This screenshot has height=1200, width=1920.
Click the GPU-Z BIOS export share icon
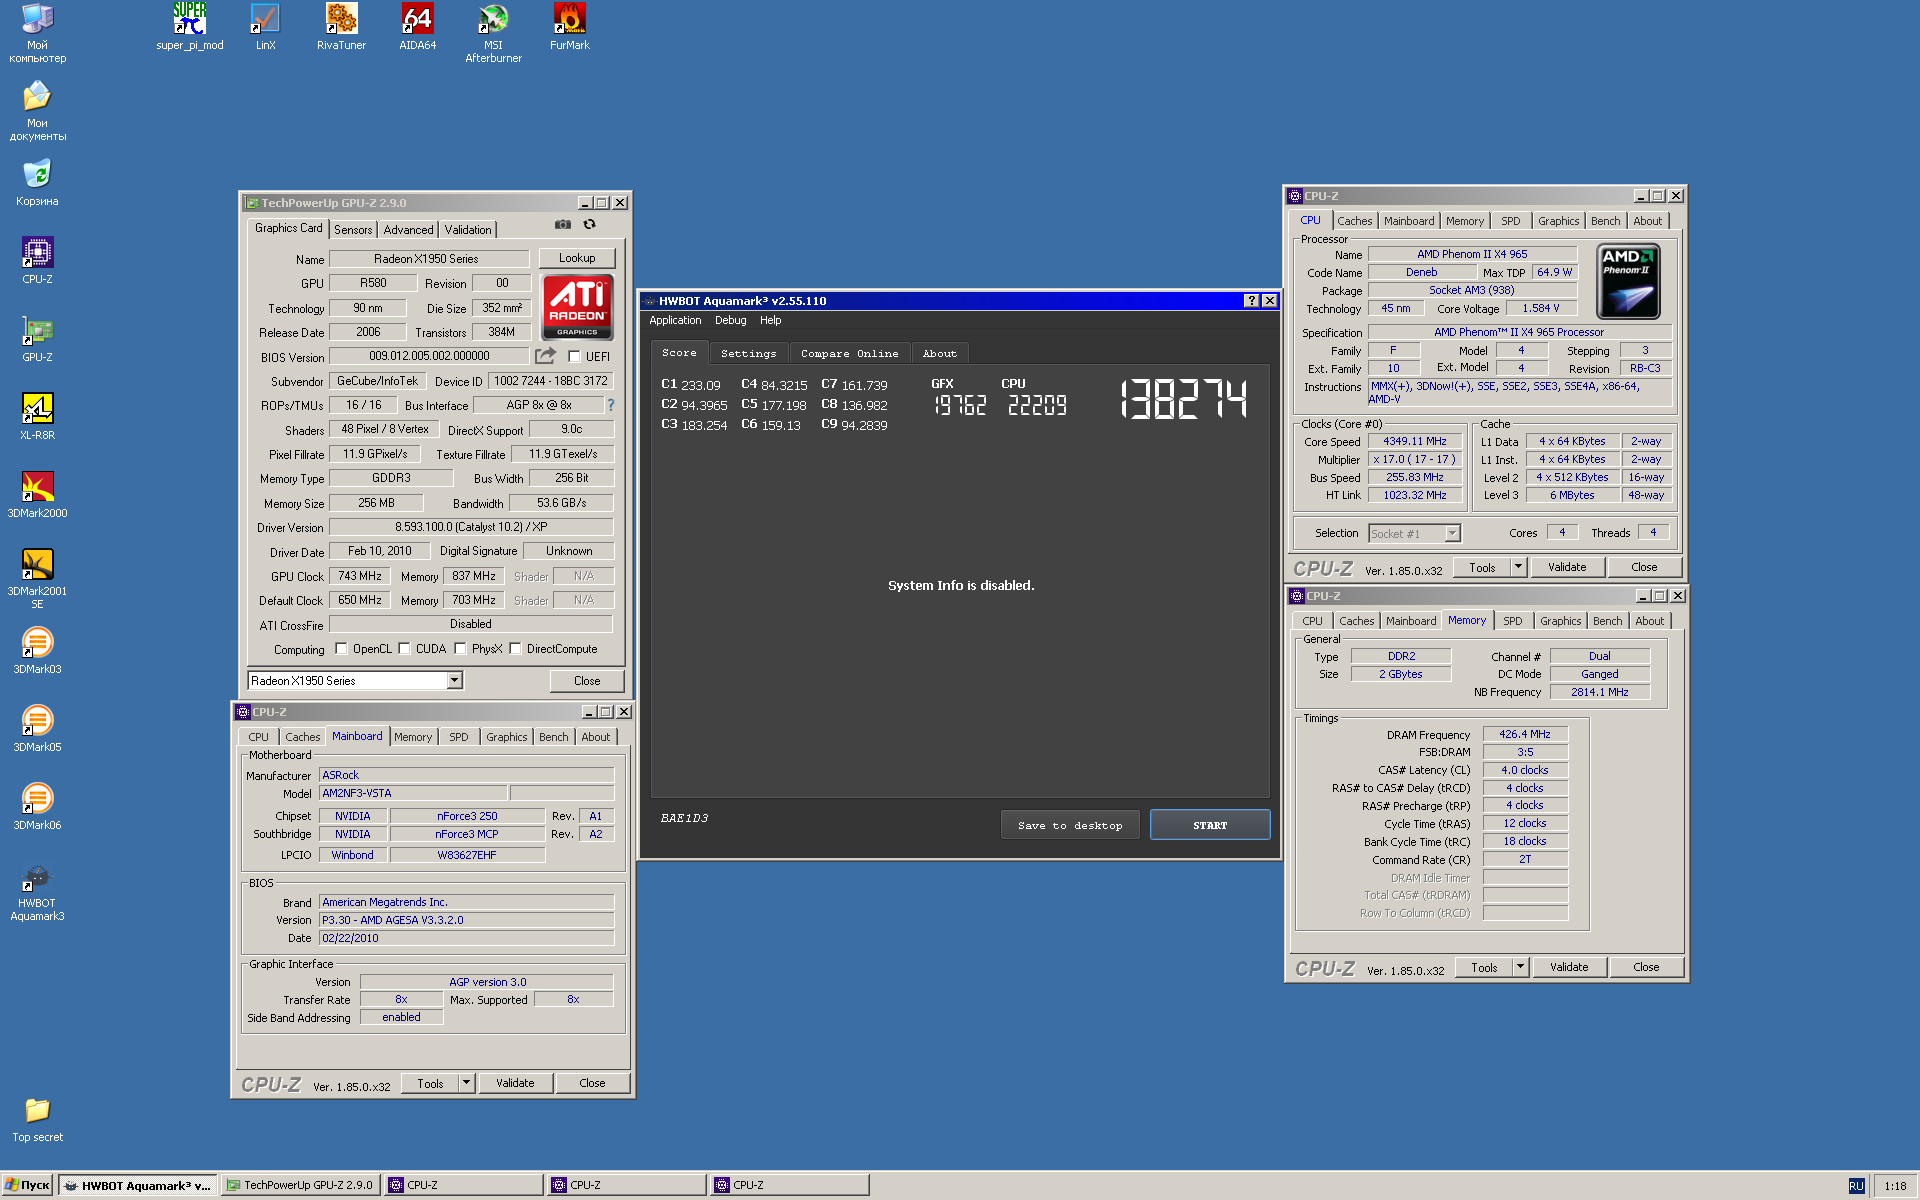click(545, 355)
